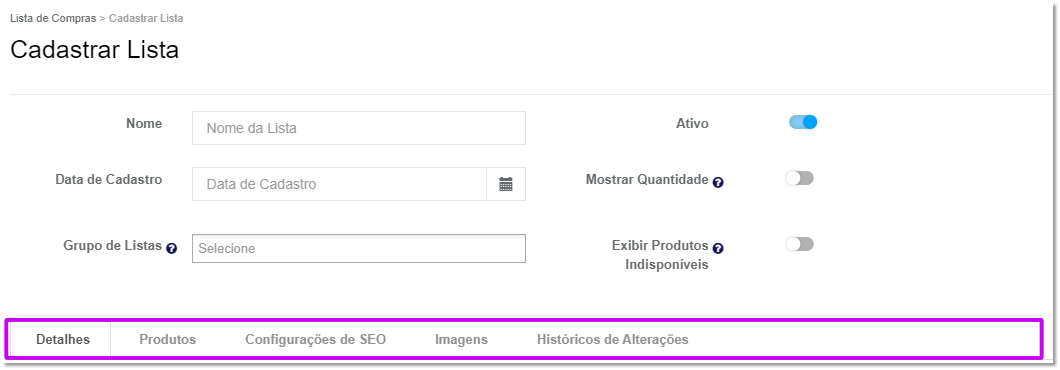1060x370 pixels.
Task: Open the Configurações de SEO tab
Action: pyautogui.click(x=316, y=340)
